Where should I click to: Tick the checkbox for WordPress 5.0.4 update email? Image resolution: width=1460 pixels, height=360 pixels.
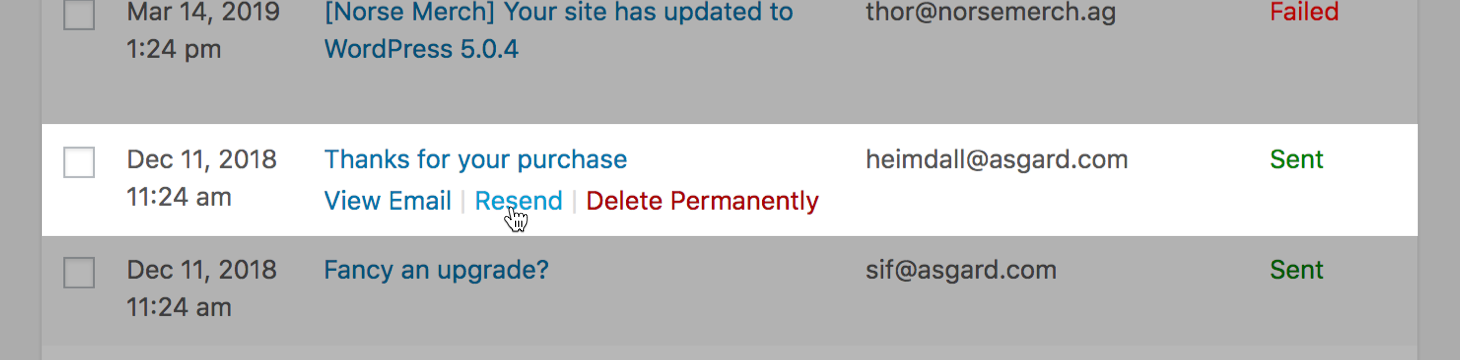coord(79,14)
